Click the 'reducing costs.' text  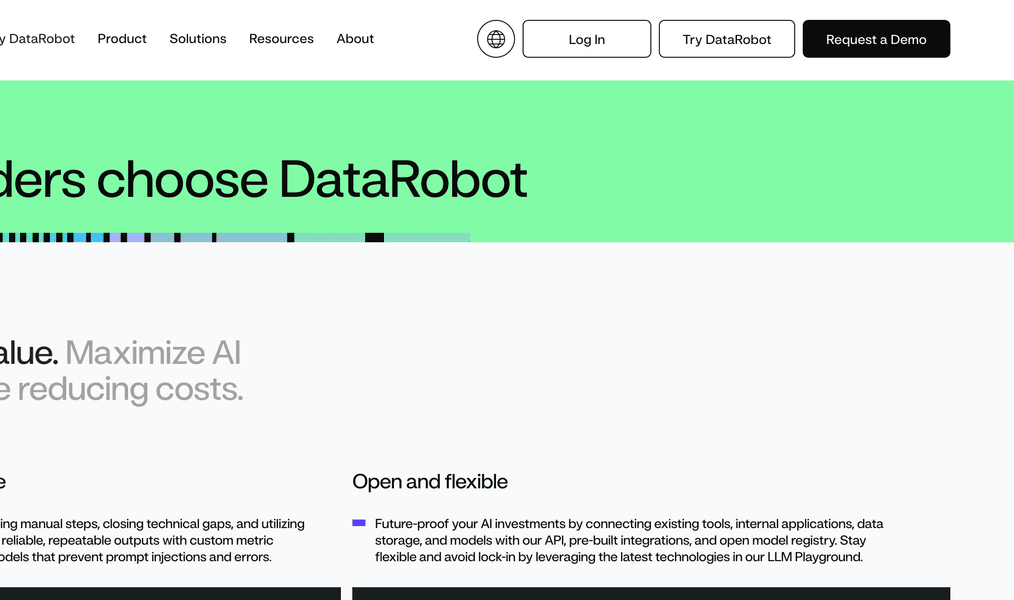[130, 389]
